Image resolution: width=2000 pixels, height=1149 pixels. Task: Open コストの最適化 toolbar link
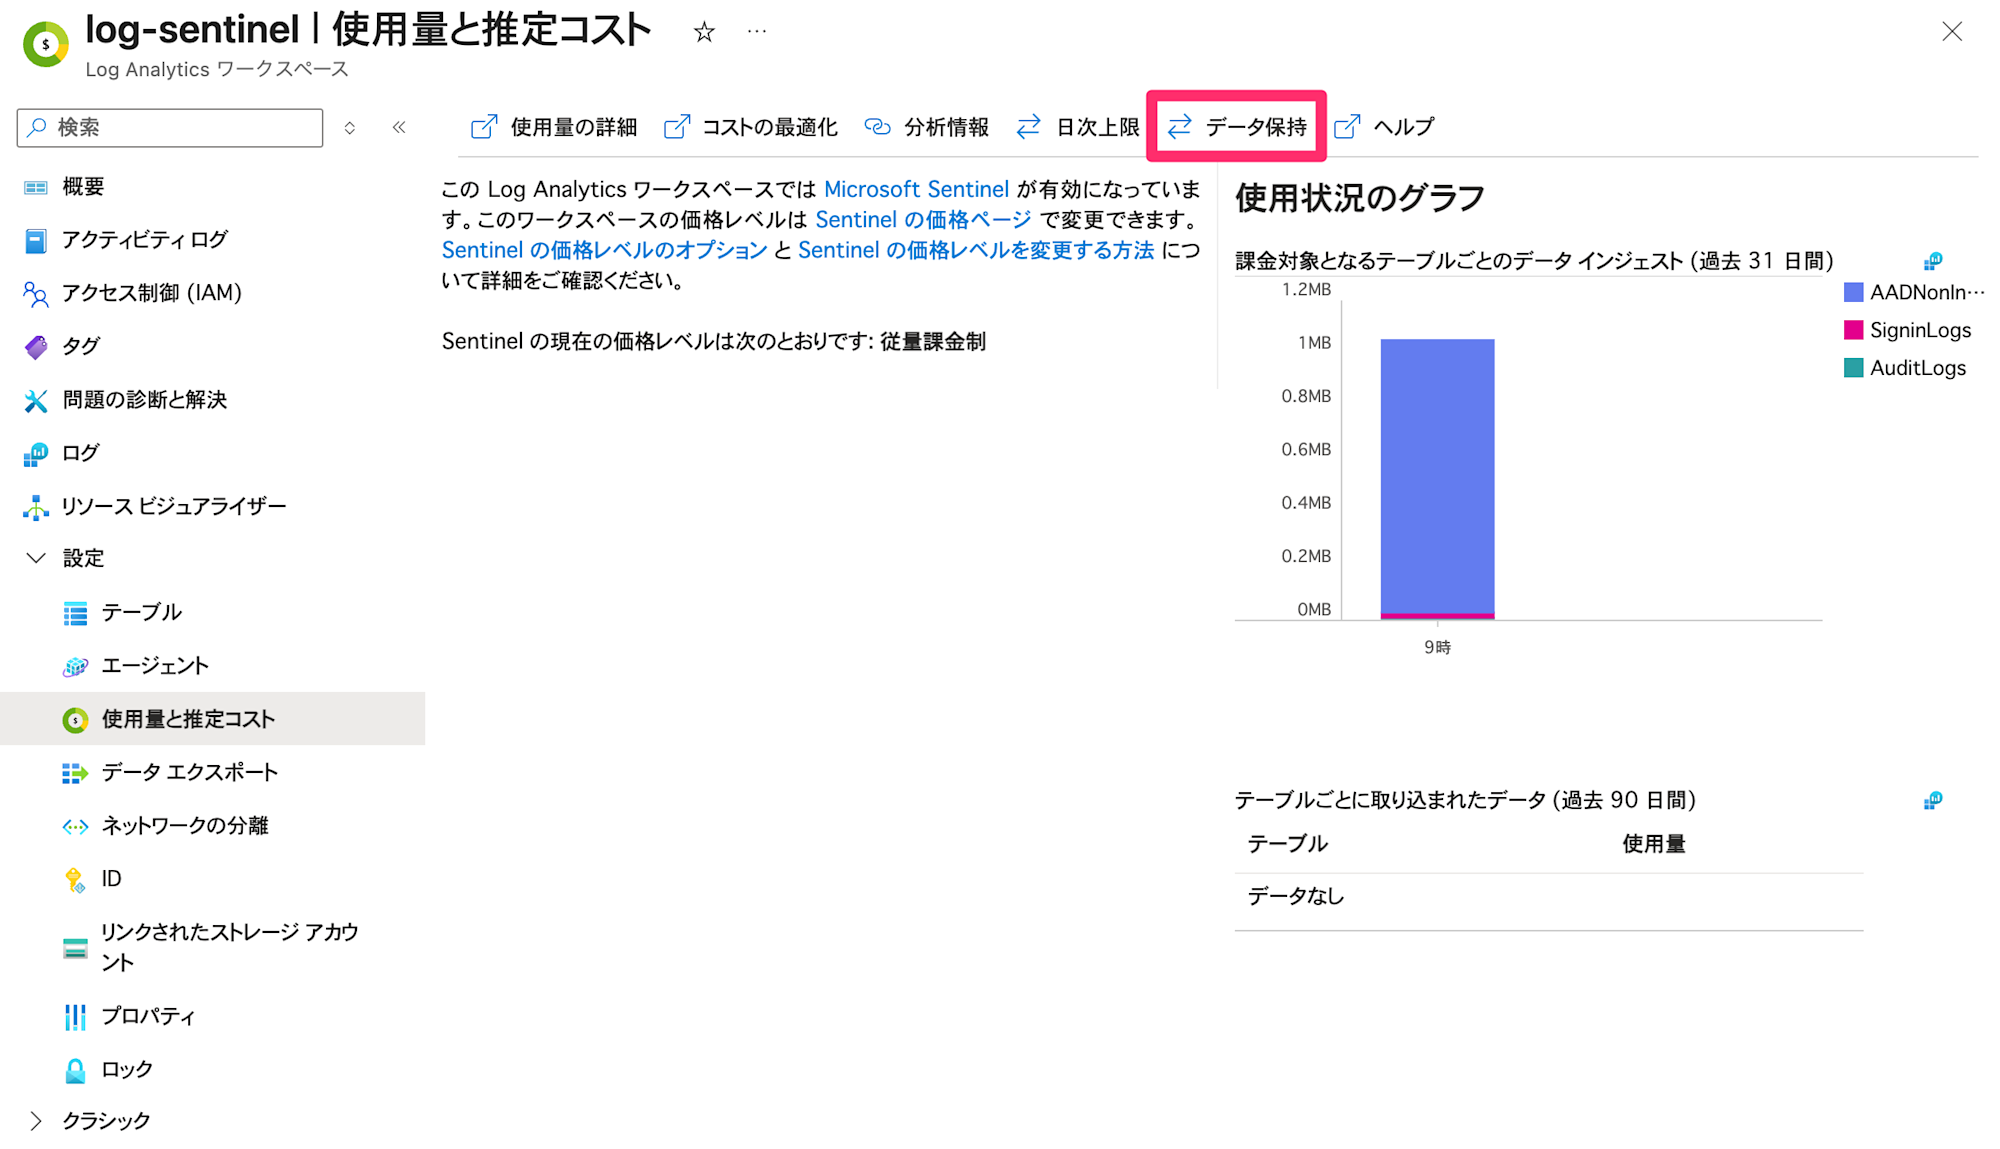(751, 127)
